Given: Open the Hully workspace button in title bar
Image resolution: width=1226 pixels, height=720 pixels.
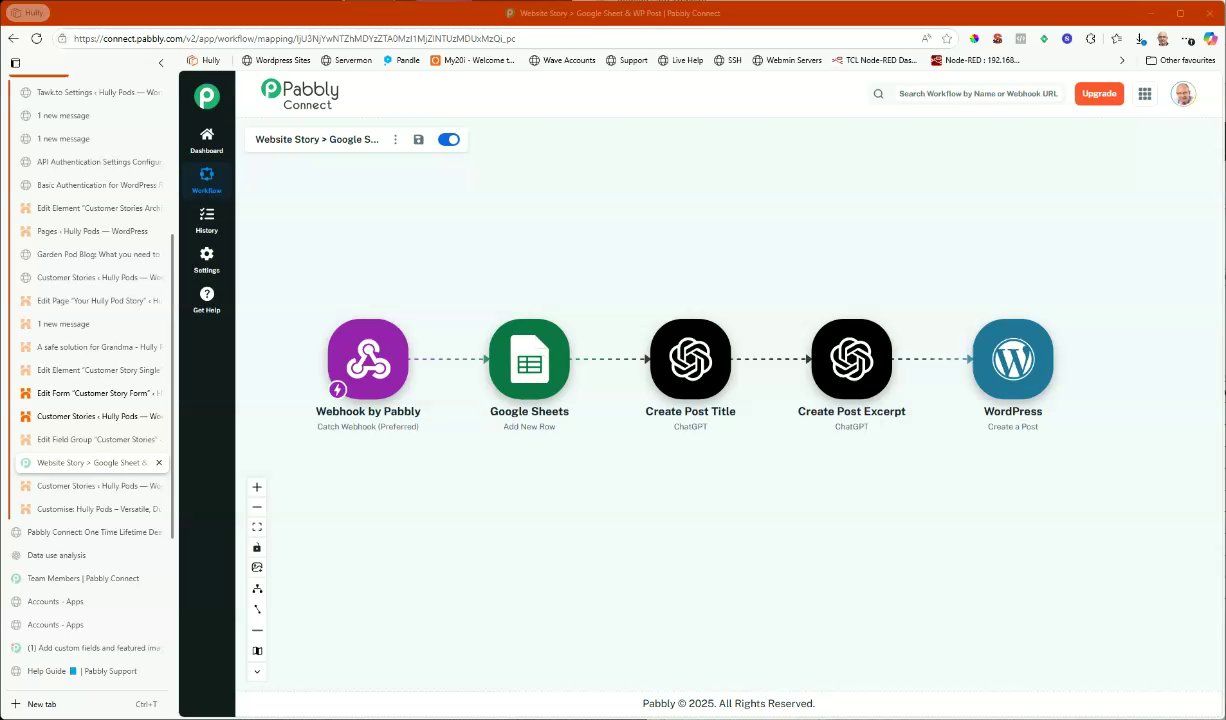Looking at the screenshot, I should tap(28, 13).
